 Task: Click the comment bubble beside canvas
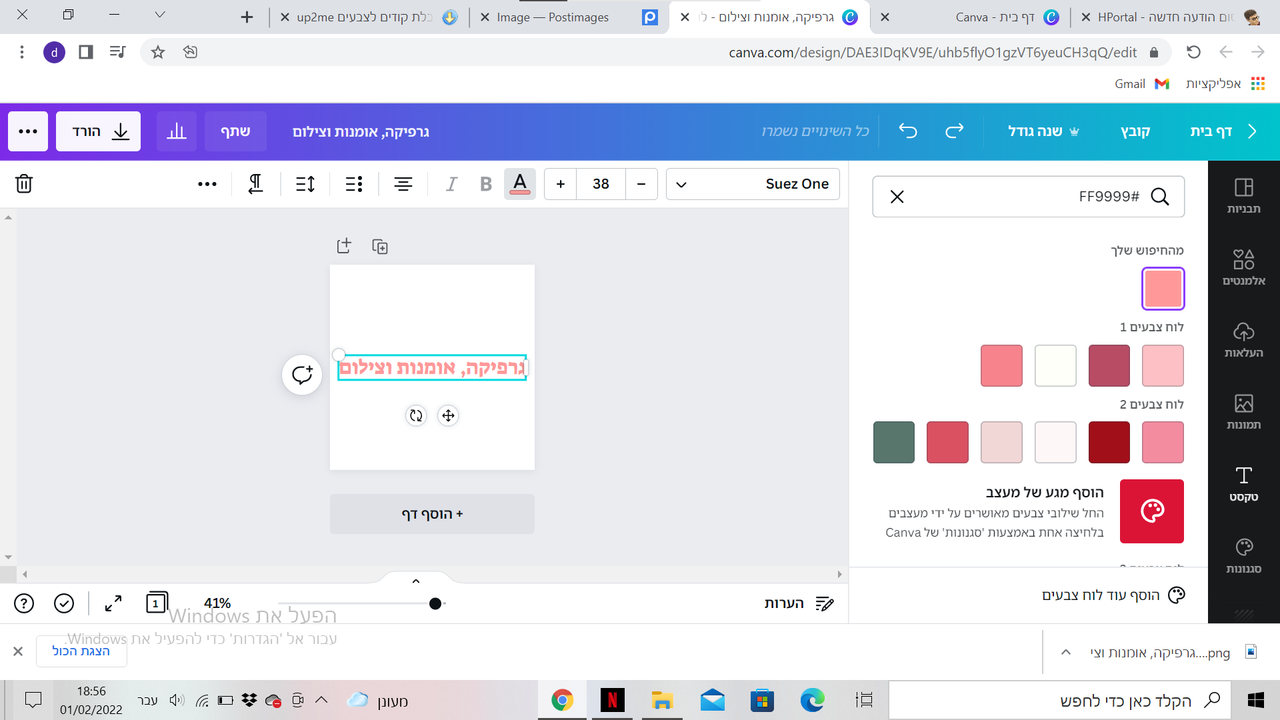(302, 375)
